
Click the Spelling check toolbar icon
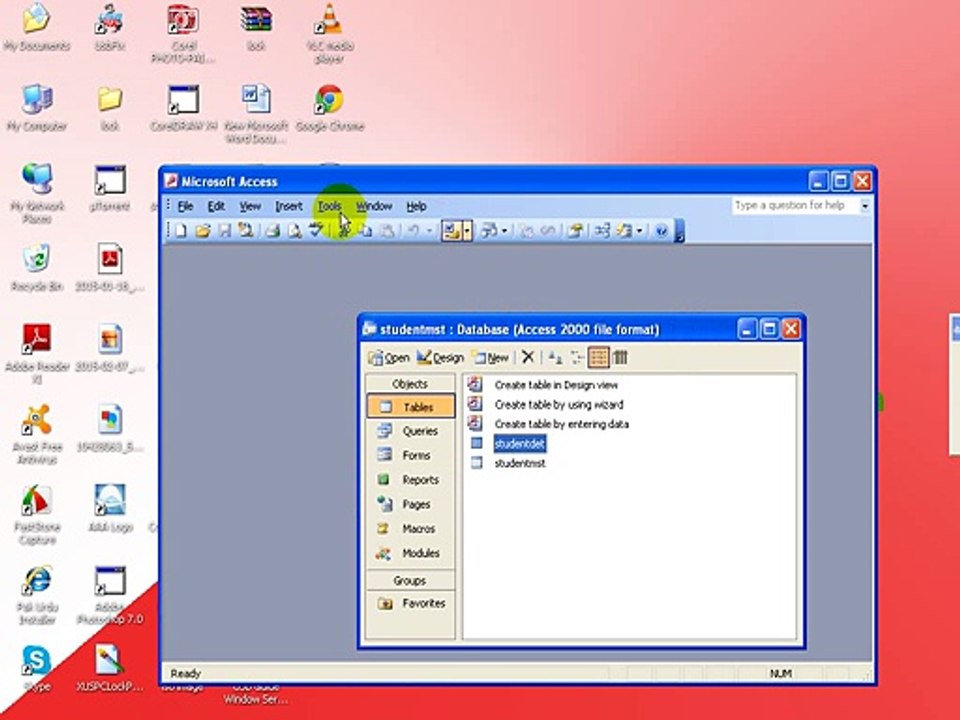click(316, 231)
